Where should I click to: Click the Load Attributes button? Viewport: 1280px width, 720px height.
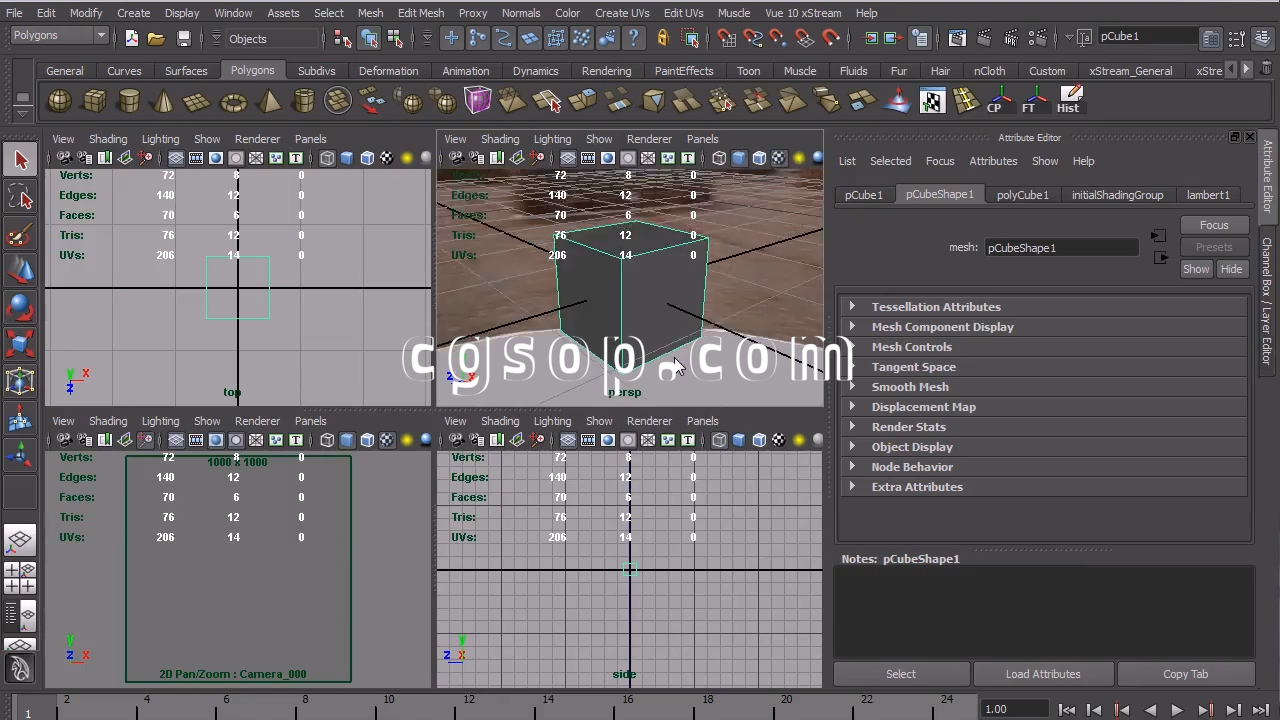click(1043, 674)
